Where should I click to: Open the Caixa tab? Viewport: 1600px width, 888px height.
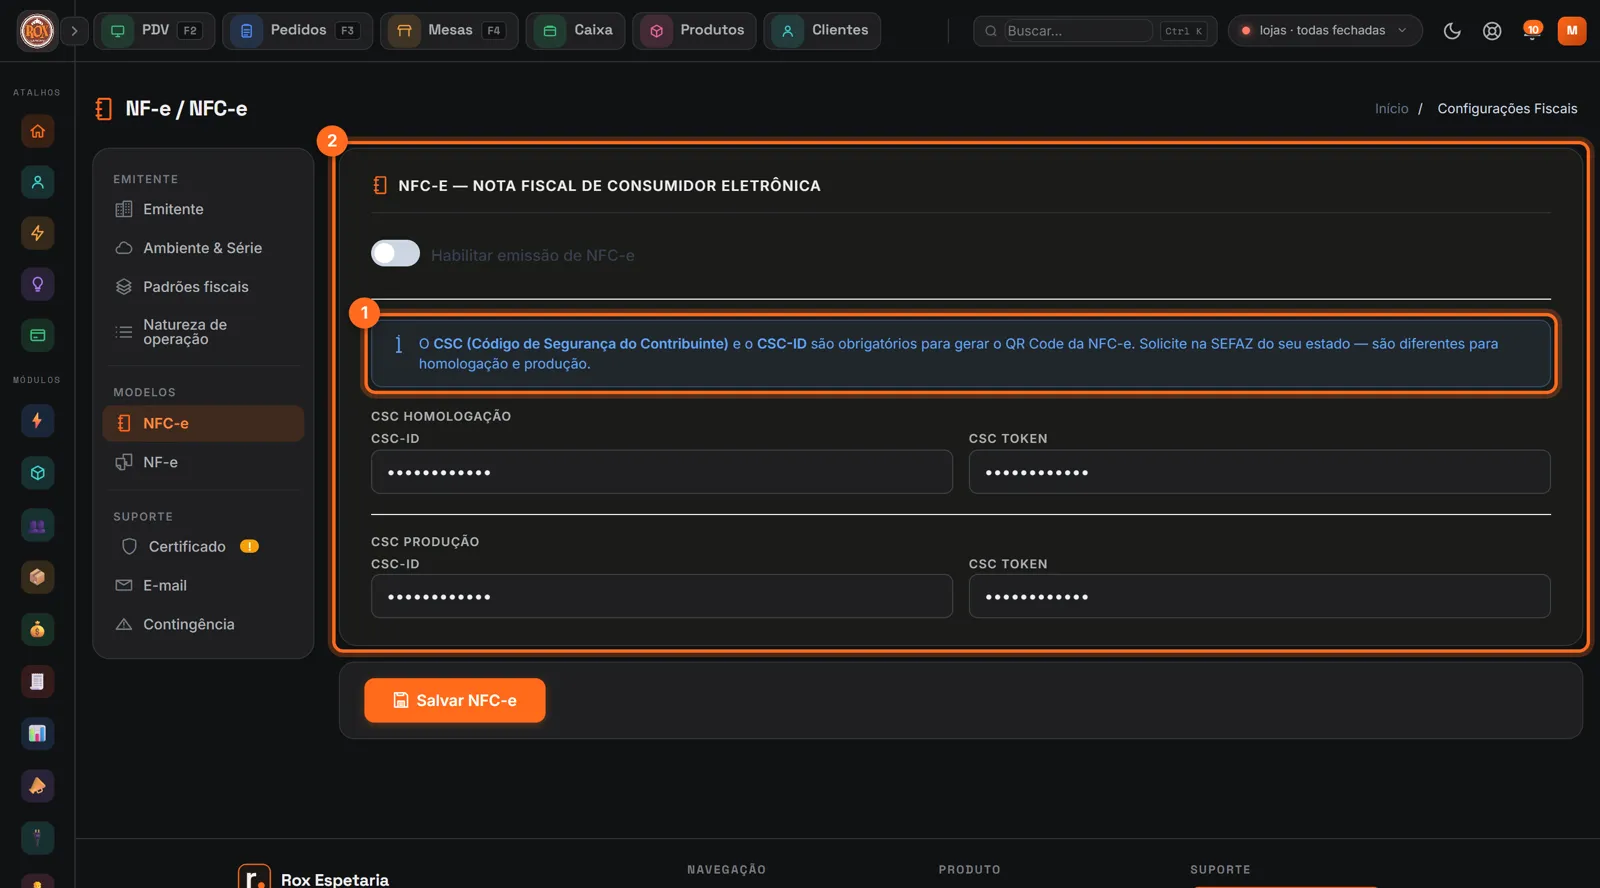576,31
